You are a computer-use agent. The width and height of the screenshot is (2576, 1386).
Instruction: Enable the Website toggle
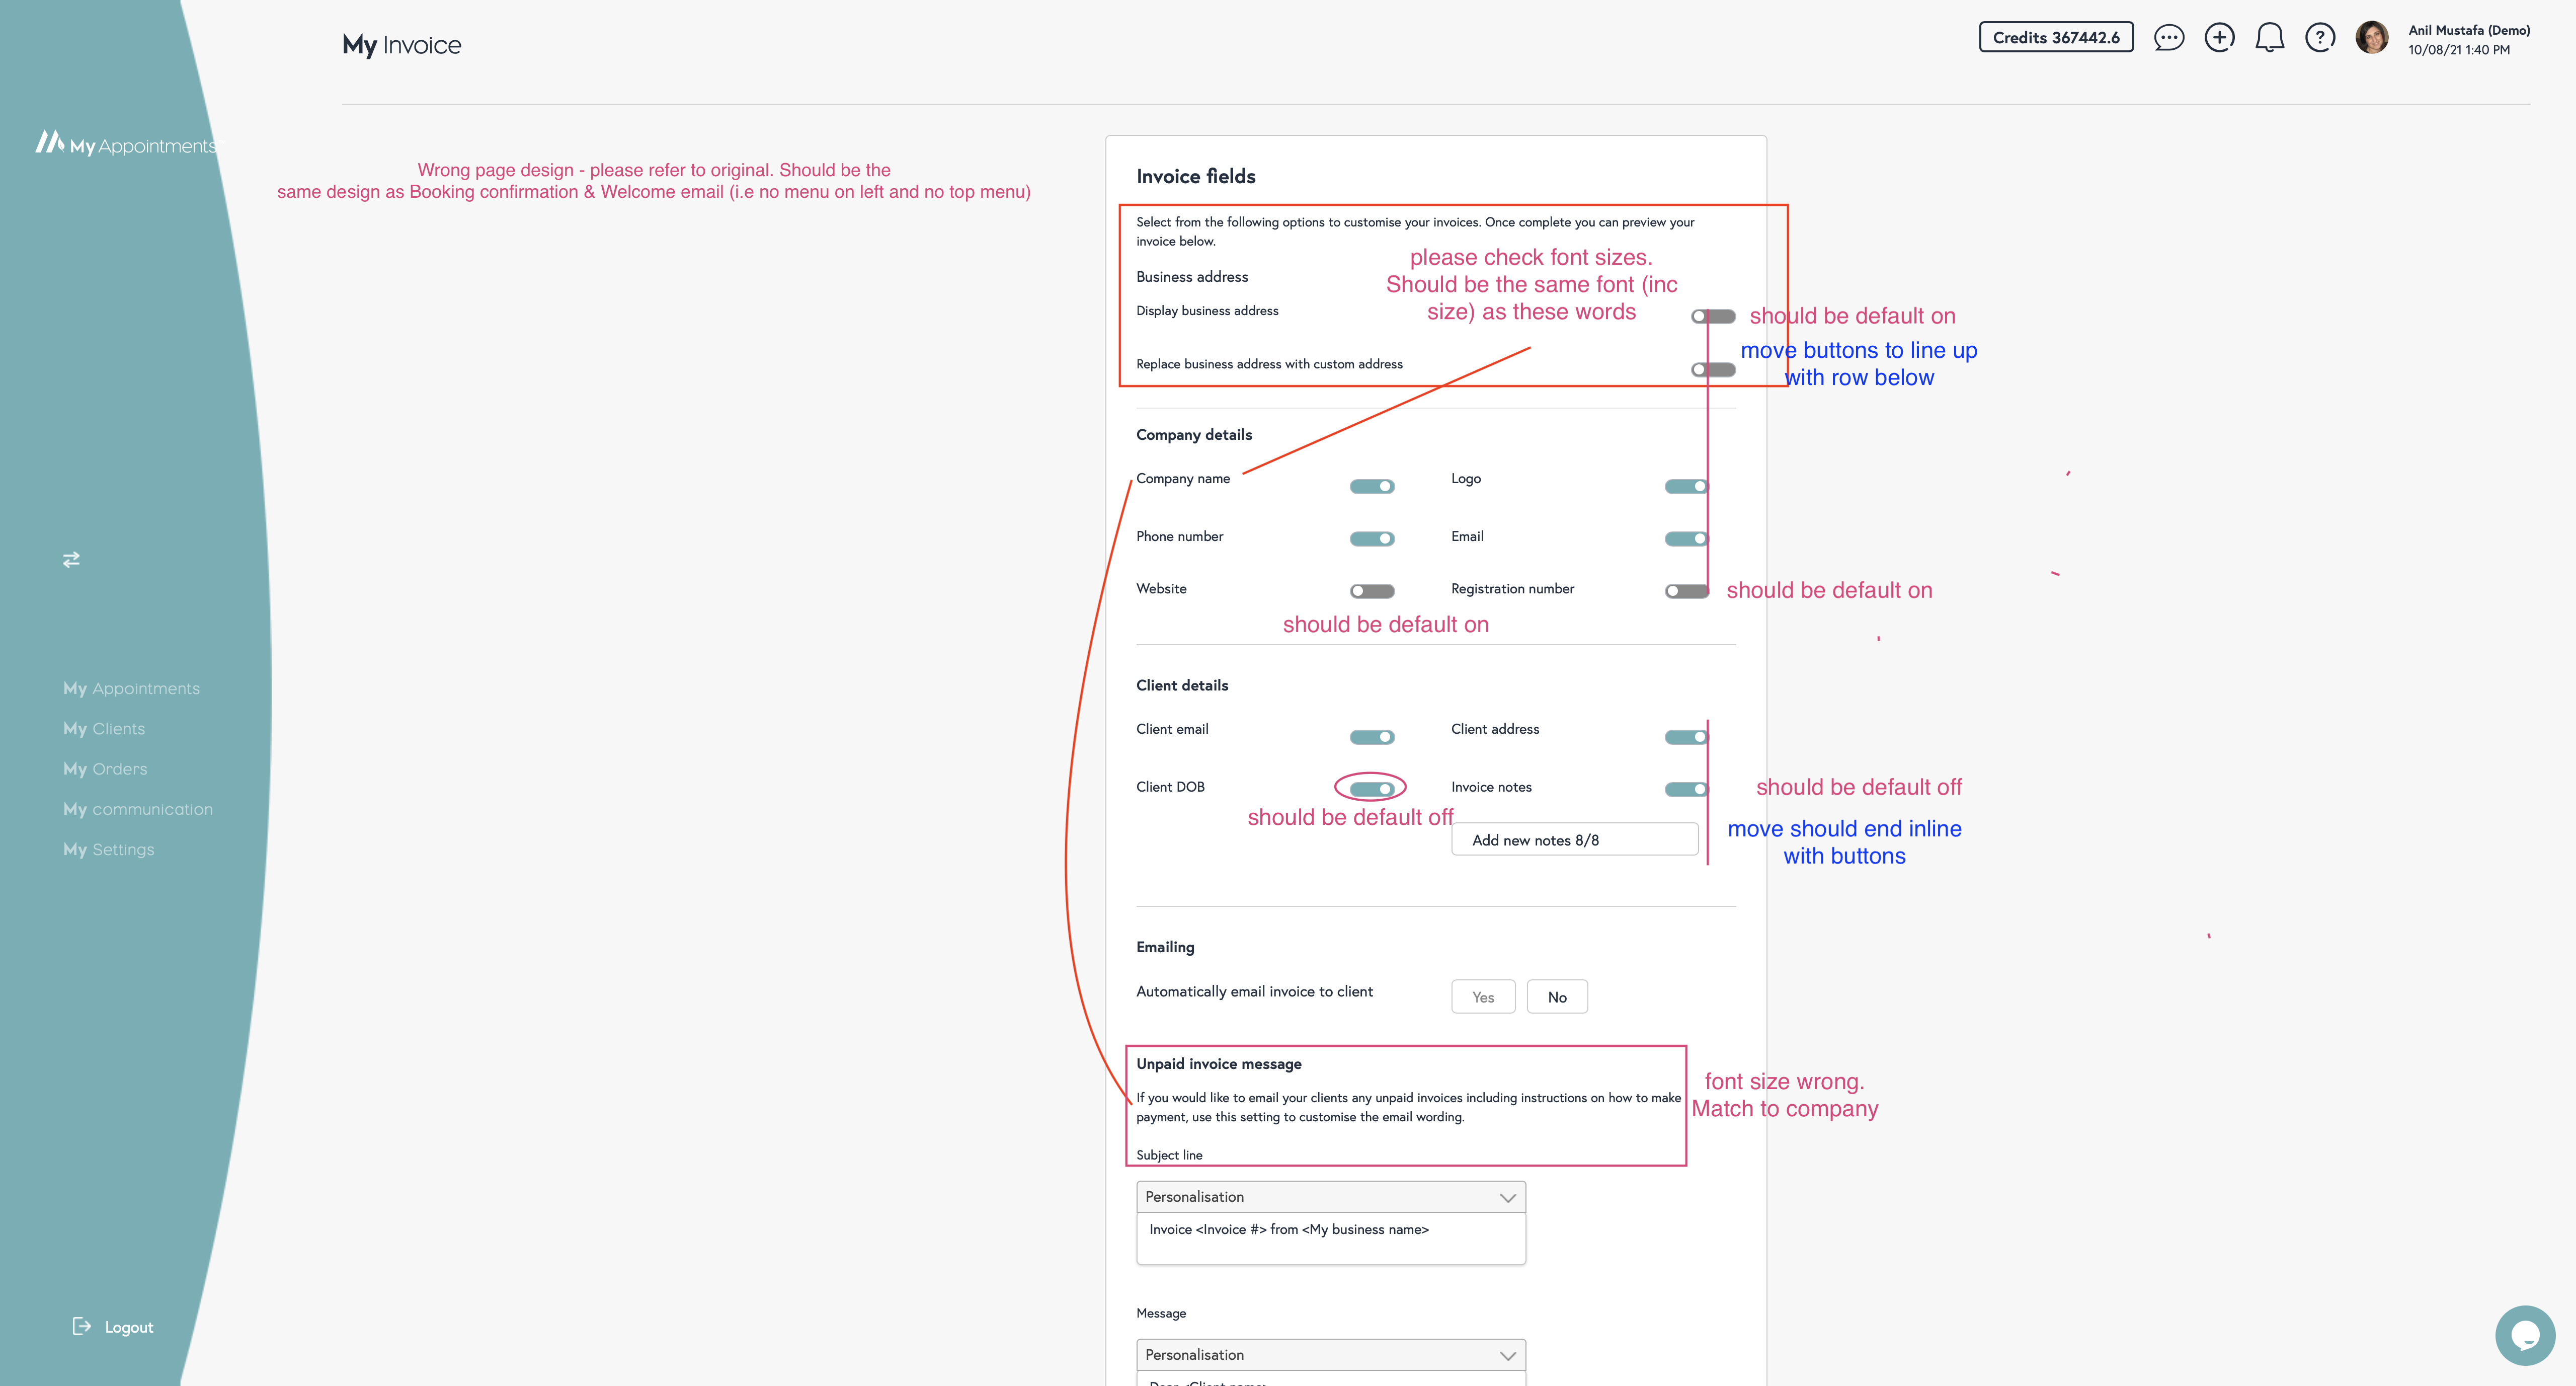pos(1372,592)
